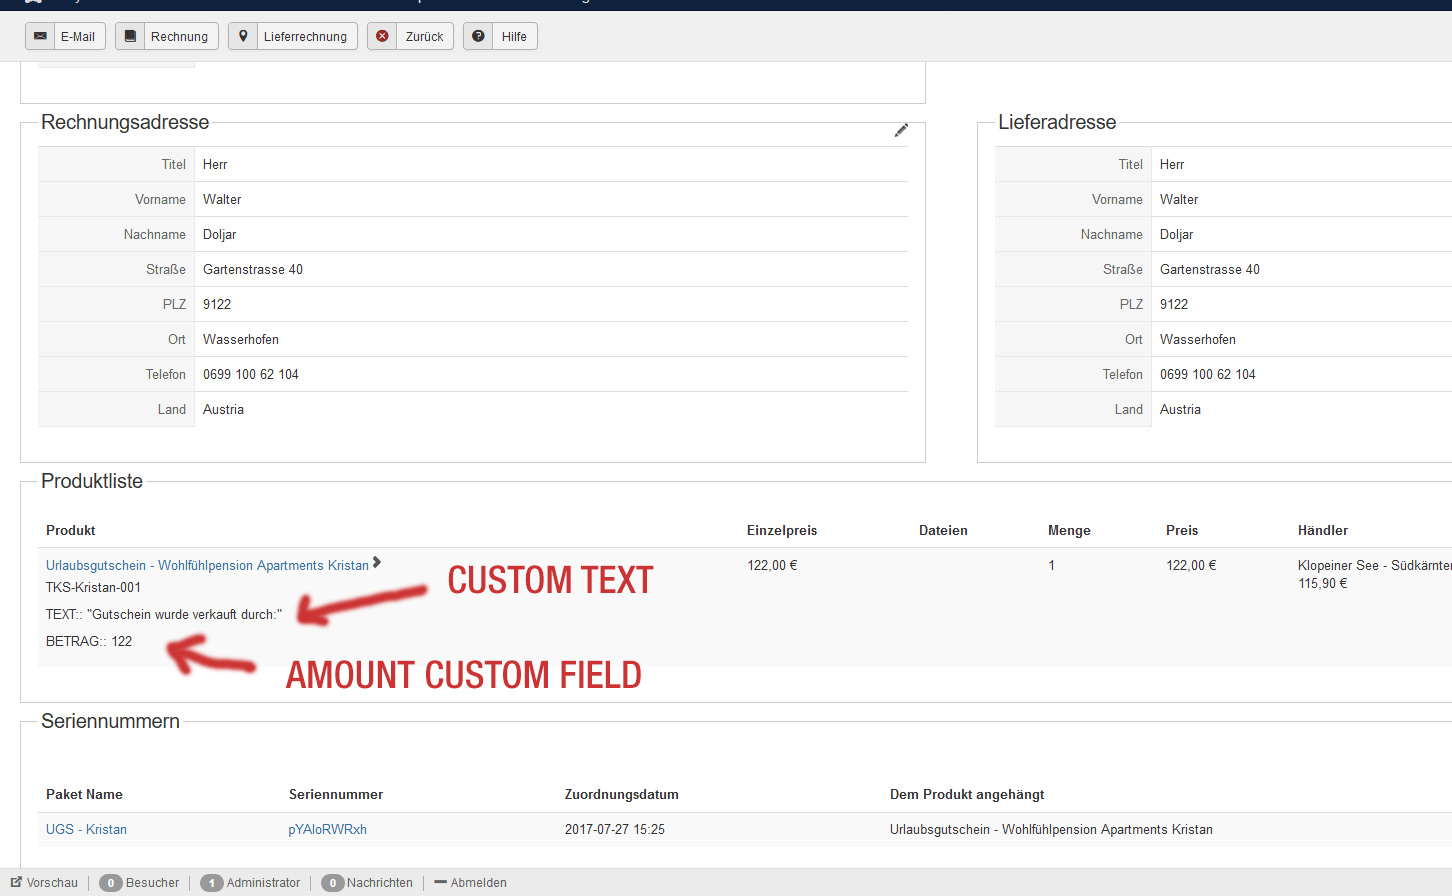Open the E-Mail toolbar button
Screen dimensions: 1452x896
coord(65,36)
